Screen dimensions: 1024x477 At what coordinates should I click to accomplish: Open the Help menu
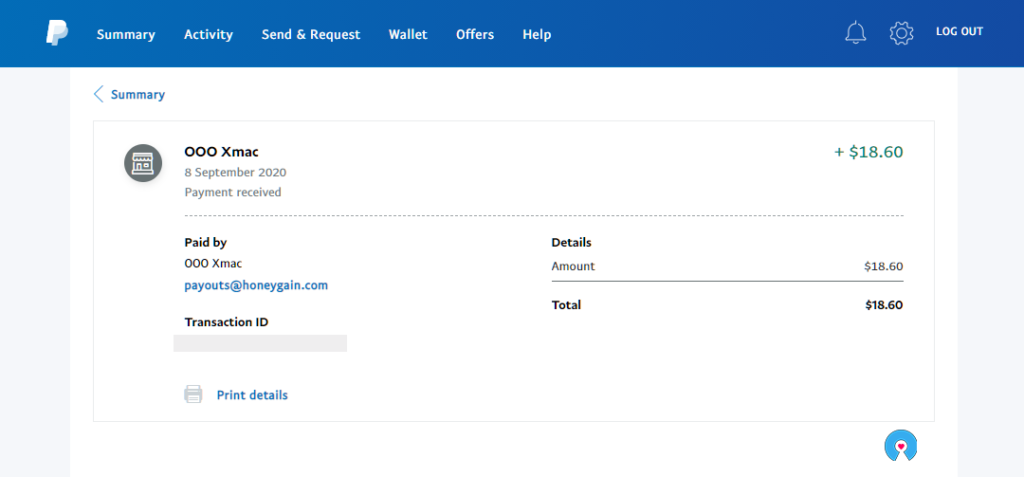click(x=537, y=35)
